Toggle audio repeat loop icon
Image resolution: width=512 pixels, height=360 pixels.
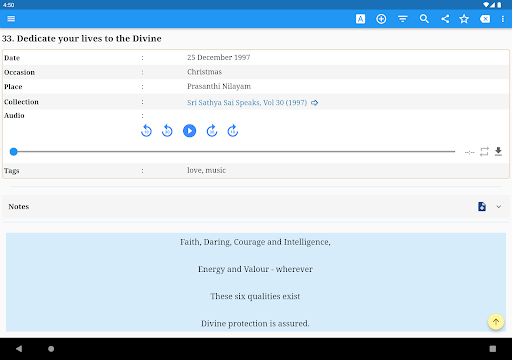click(x=484, y=152)
